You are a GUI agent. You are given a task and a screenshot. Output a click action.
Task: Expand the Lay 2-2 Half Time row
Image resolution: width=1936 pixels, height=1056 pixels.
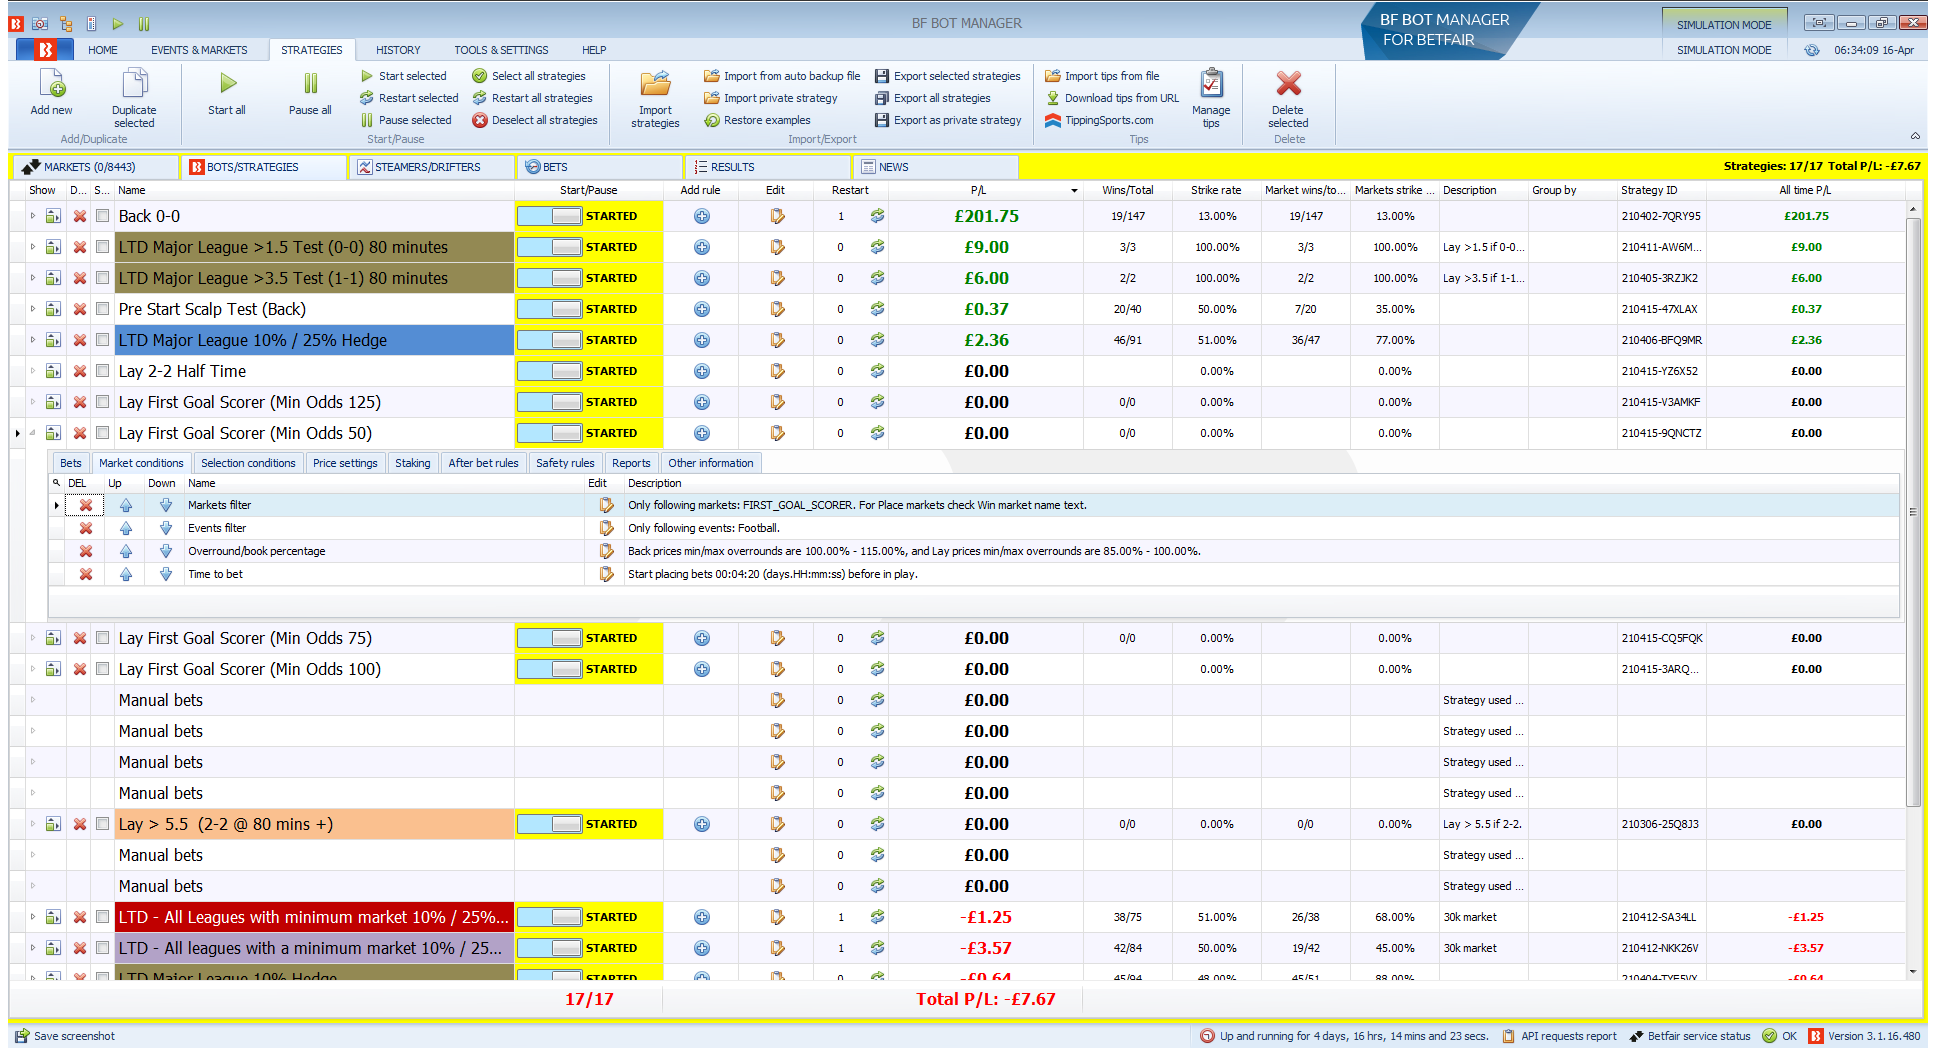point(32,371)
